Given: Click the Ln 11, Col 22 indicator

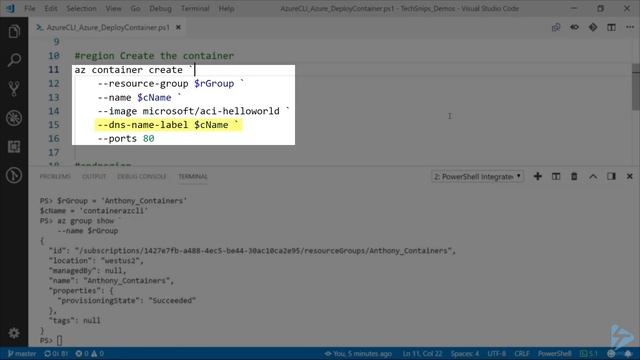Looking at the screenshot, I should tap(422, 353).
